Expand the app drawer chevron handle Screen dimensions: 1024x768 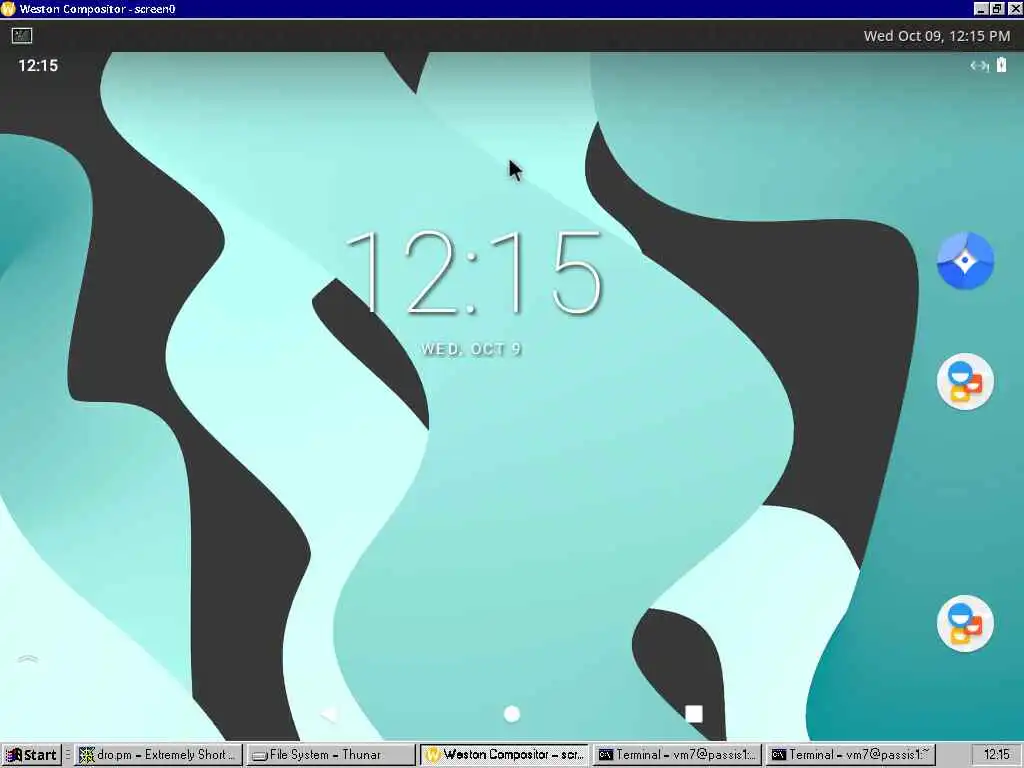[28, 658]
